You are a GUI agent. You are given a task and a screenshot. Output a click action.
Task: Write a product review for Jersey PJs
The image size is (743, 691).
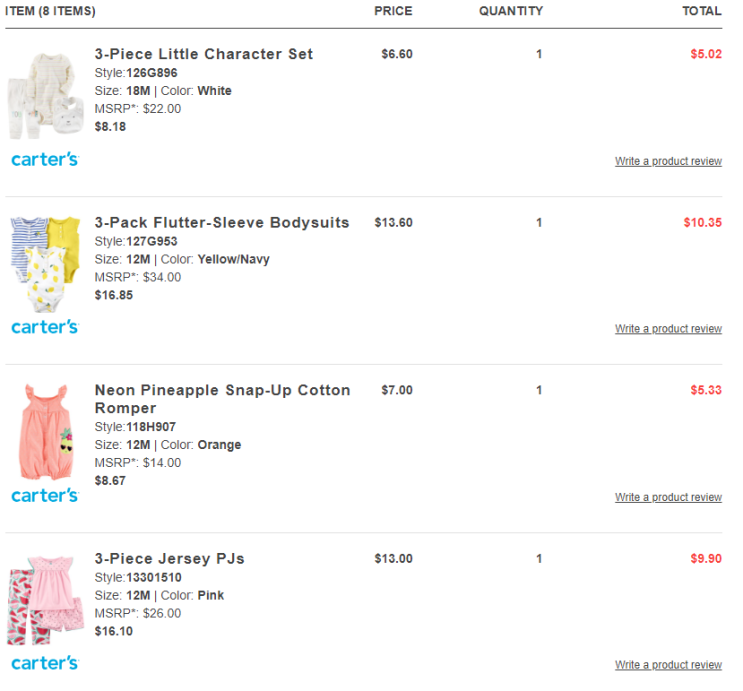(668, 665)
